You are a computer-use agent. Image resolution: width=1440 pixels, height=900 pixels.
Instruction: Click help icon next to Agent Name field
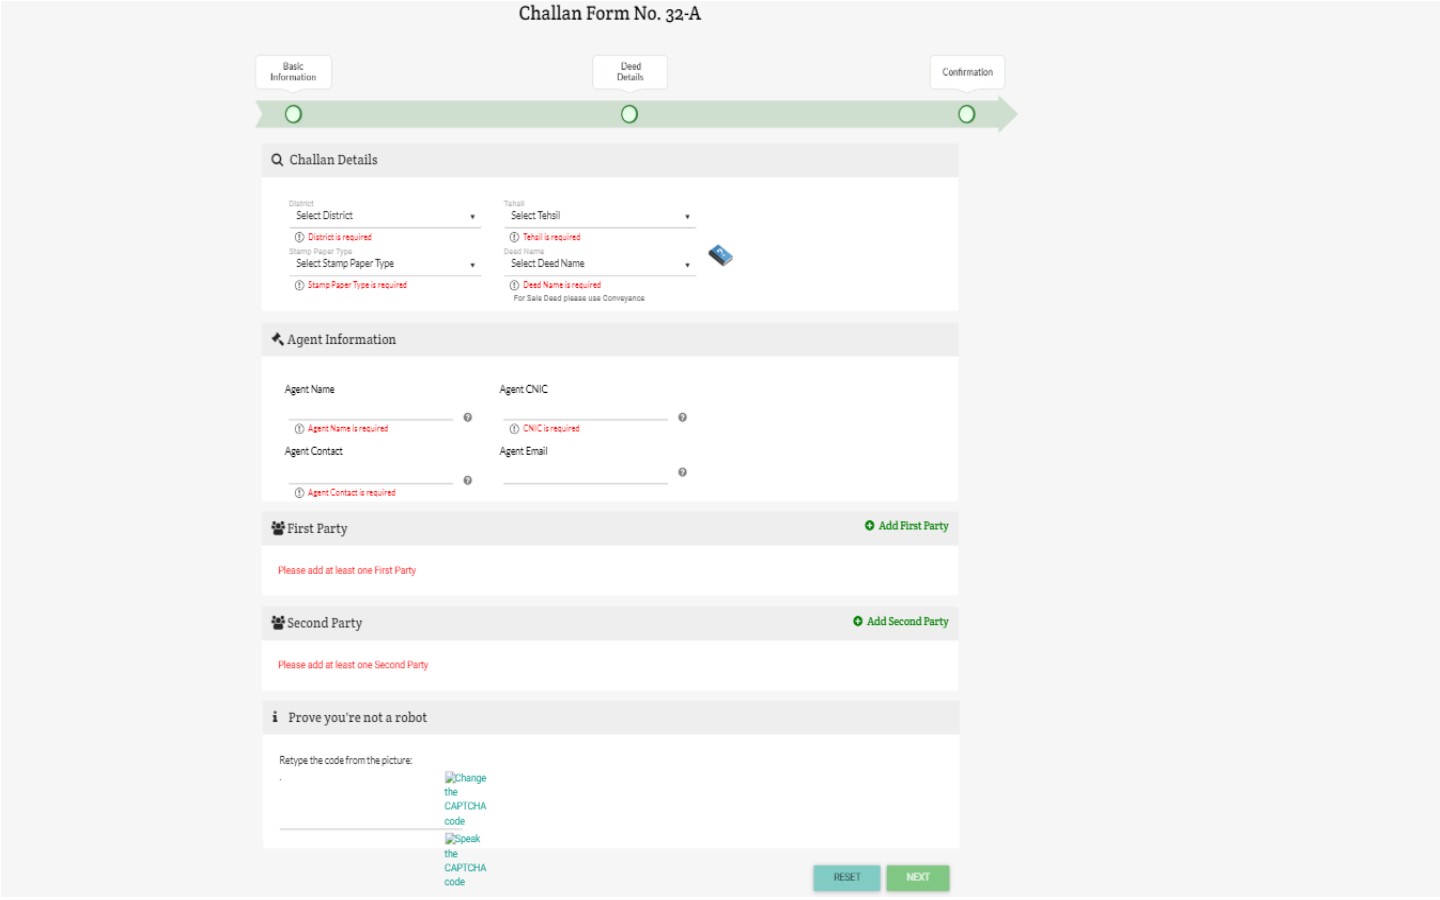[467, 417]
